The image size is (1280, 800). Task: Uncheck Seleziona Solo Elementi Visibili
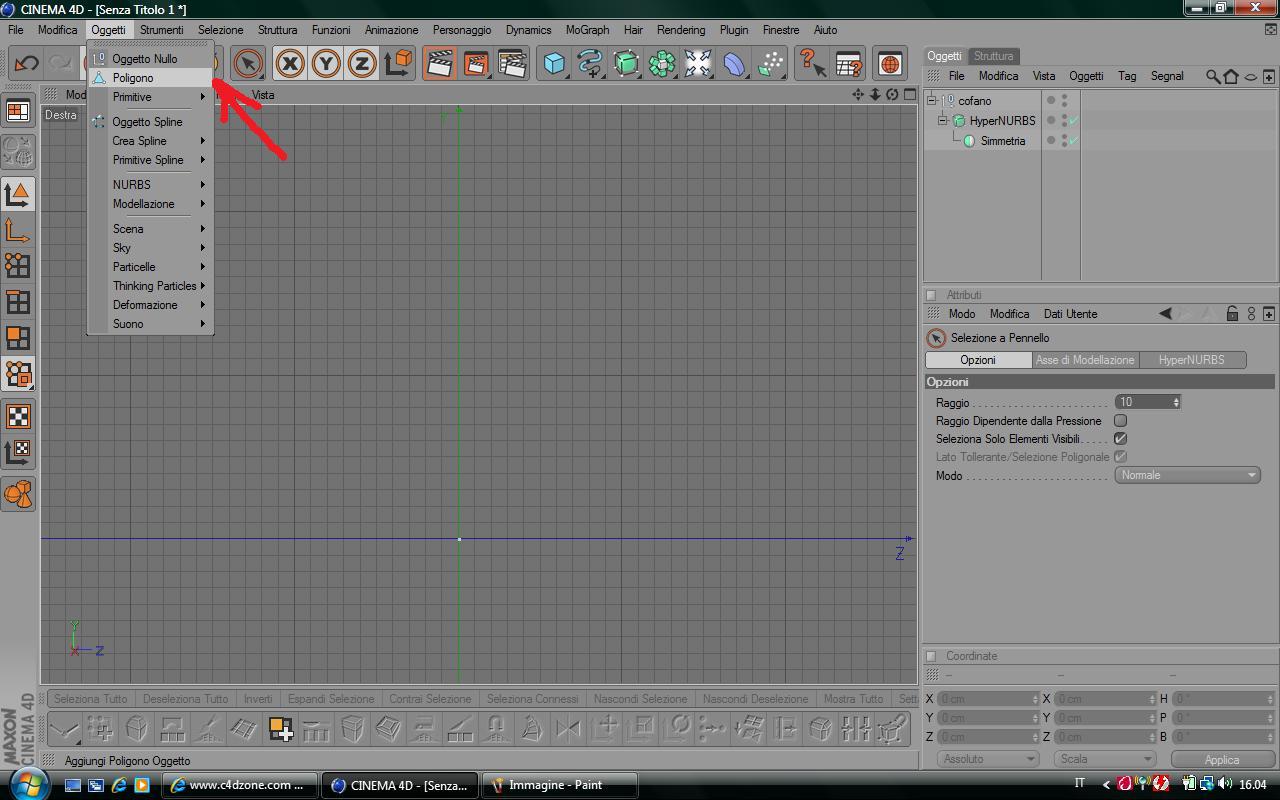click(1120, 439)
